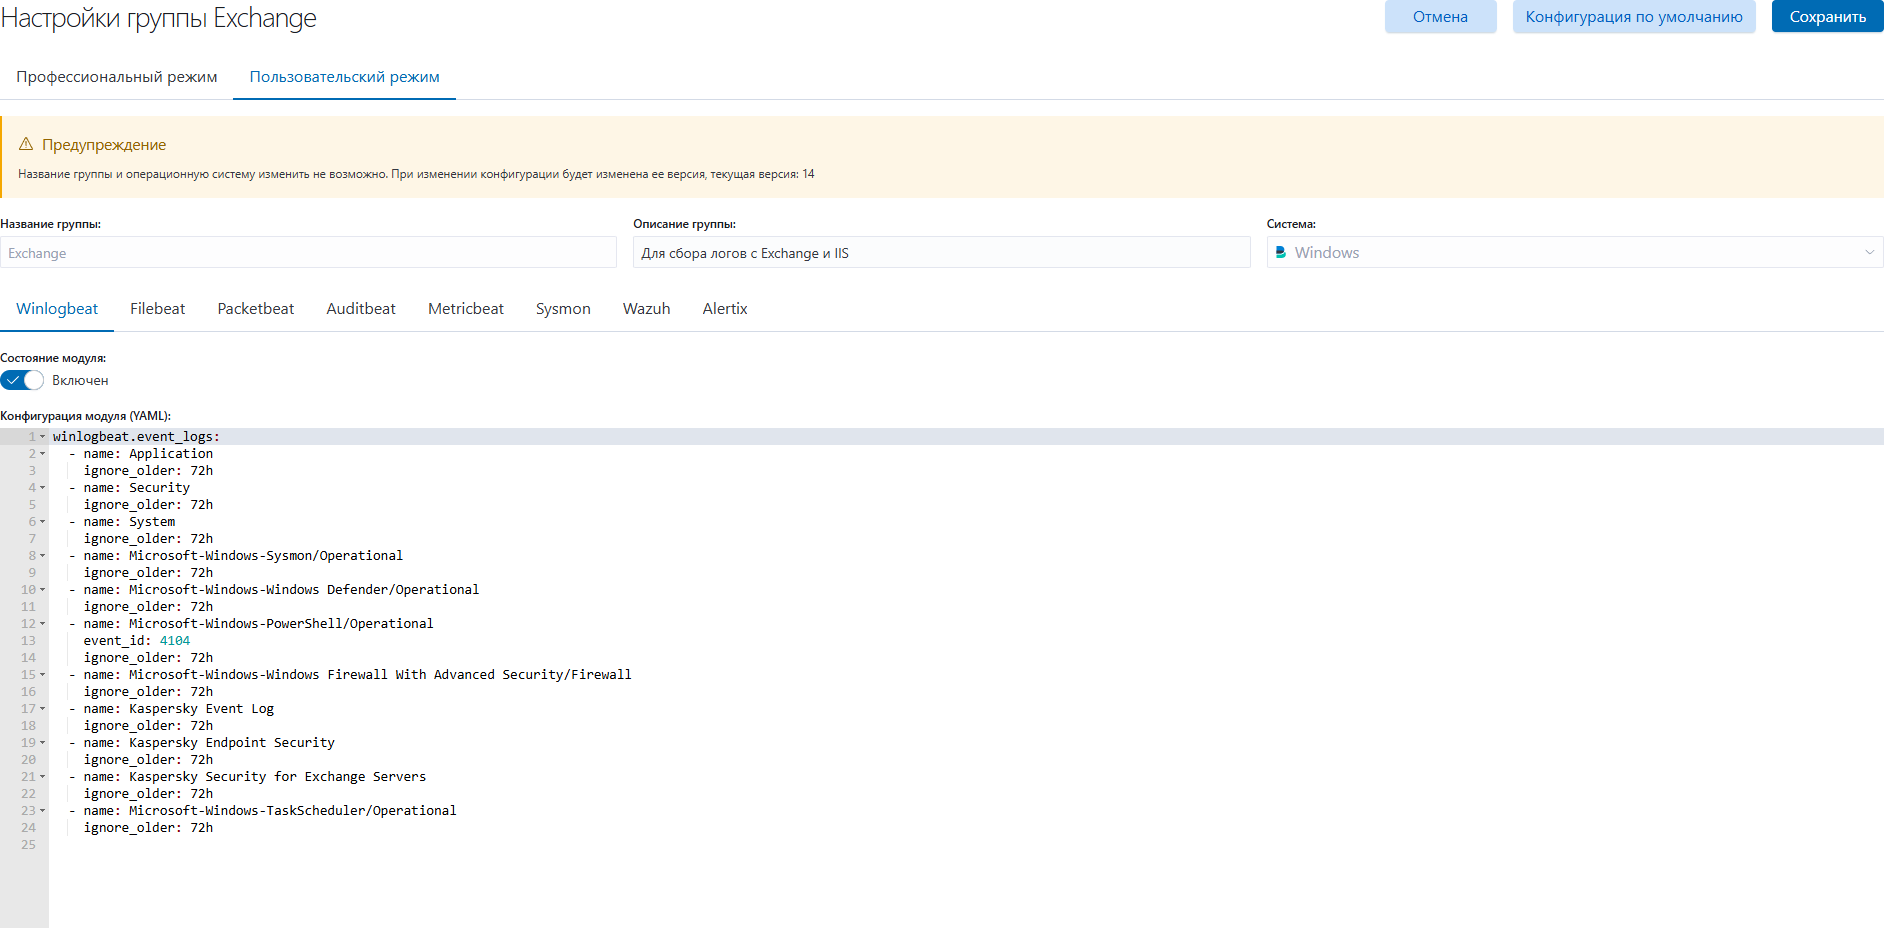The image size is (1884, 928).
Task: Click the Настройки группы Exchange page title
Action: point(158,18)
